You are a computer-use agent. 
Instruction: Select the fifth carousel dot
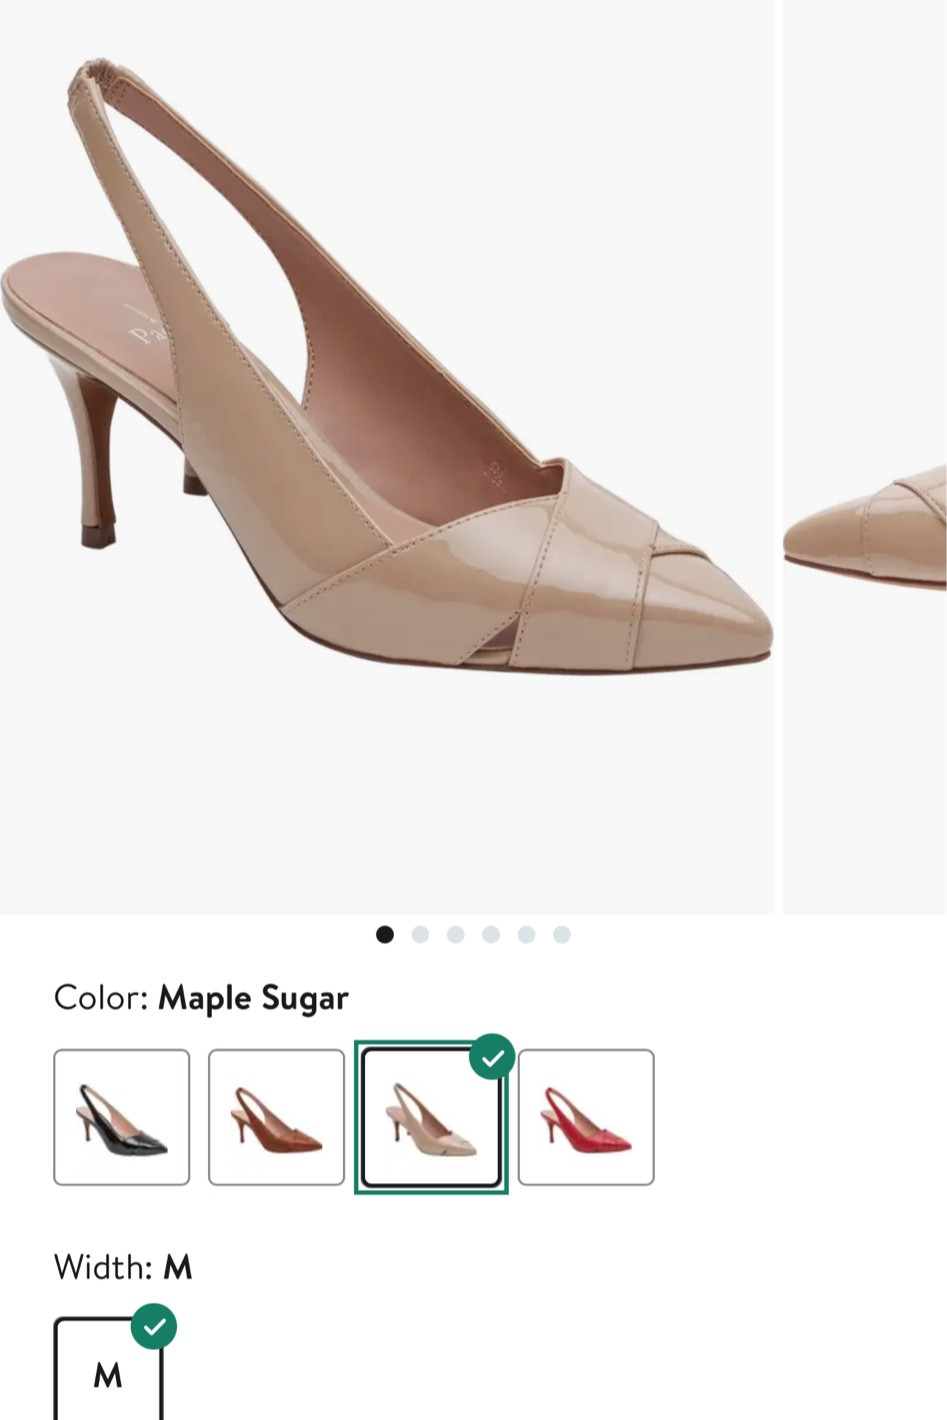526,935
